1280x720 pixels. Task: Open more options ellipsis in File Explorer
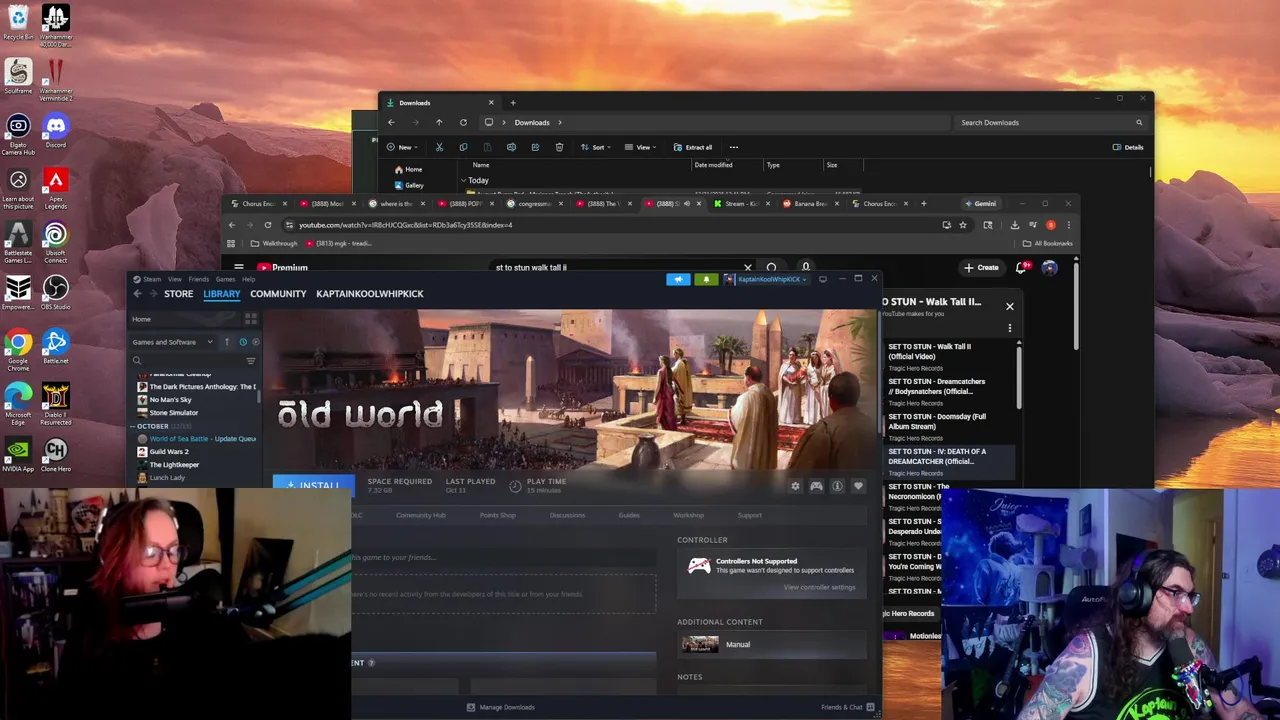point(733,147)
